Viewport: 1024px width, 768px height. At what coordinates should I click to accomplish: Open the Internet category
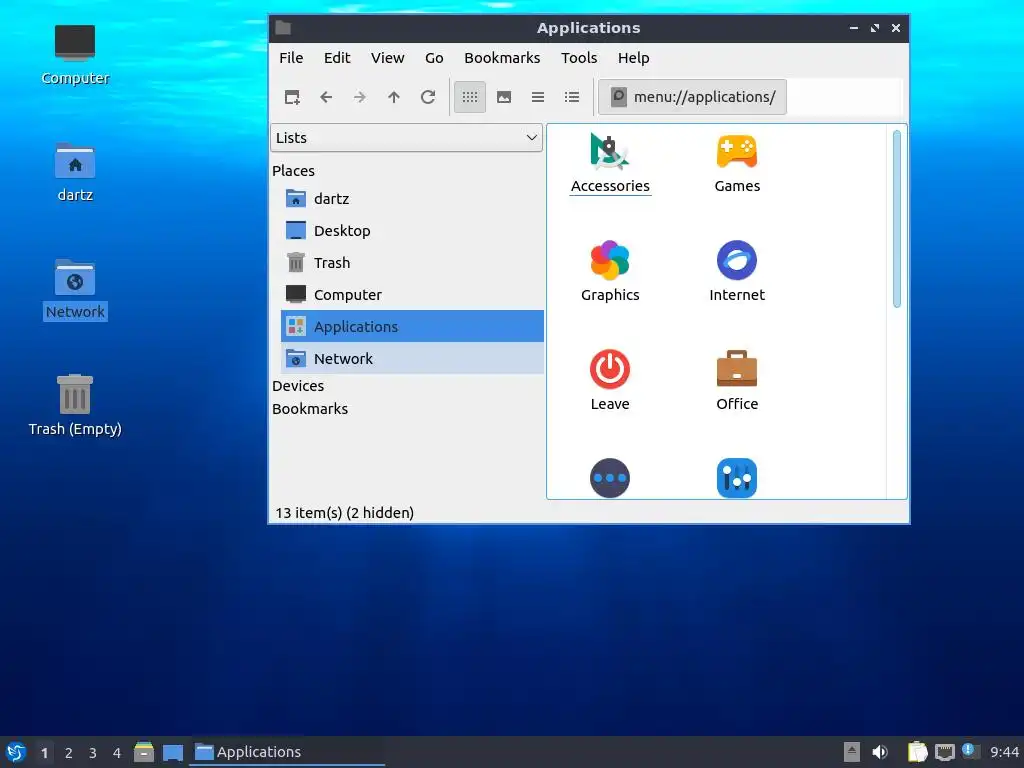coord(737,272)
